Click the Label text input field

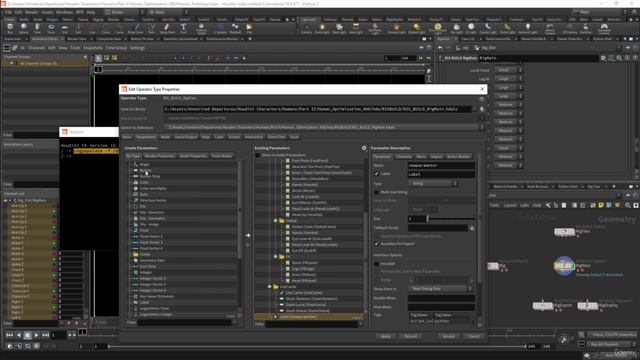(441, 174)
